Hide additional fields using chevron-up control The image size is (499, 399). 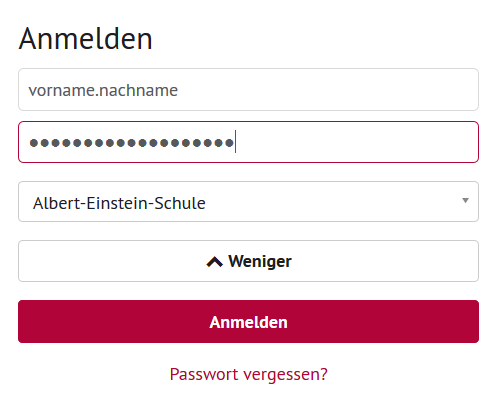[214, 262]
